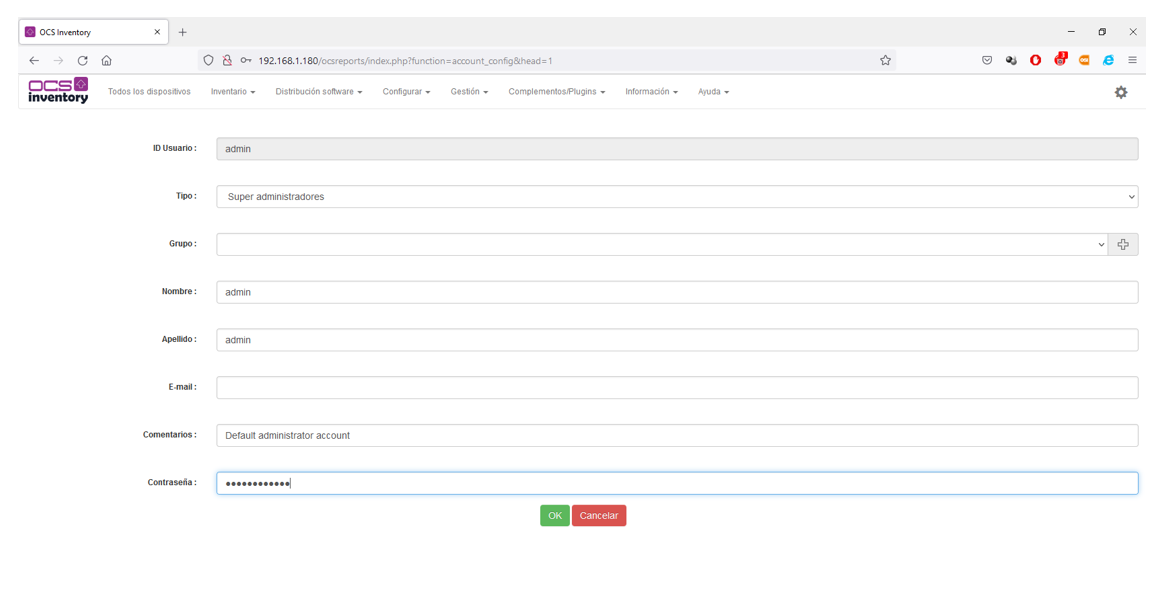The image size is (1156, 605).
Task: Click the Adblock red stop-hand extension icon
Action: (1035, 60)
